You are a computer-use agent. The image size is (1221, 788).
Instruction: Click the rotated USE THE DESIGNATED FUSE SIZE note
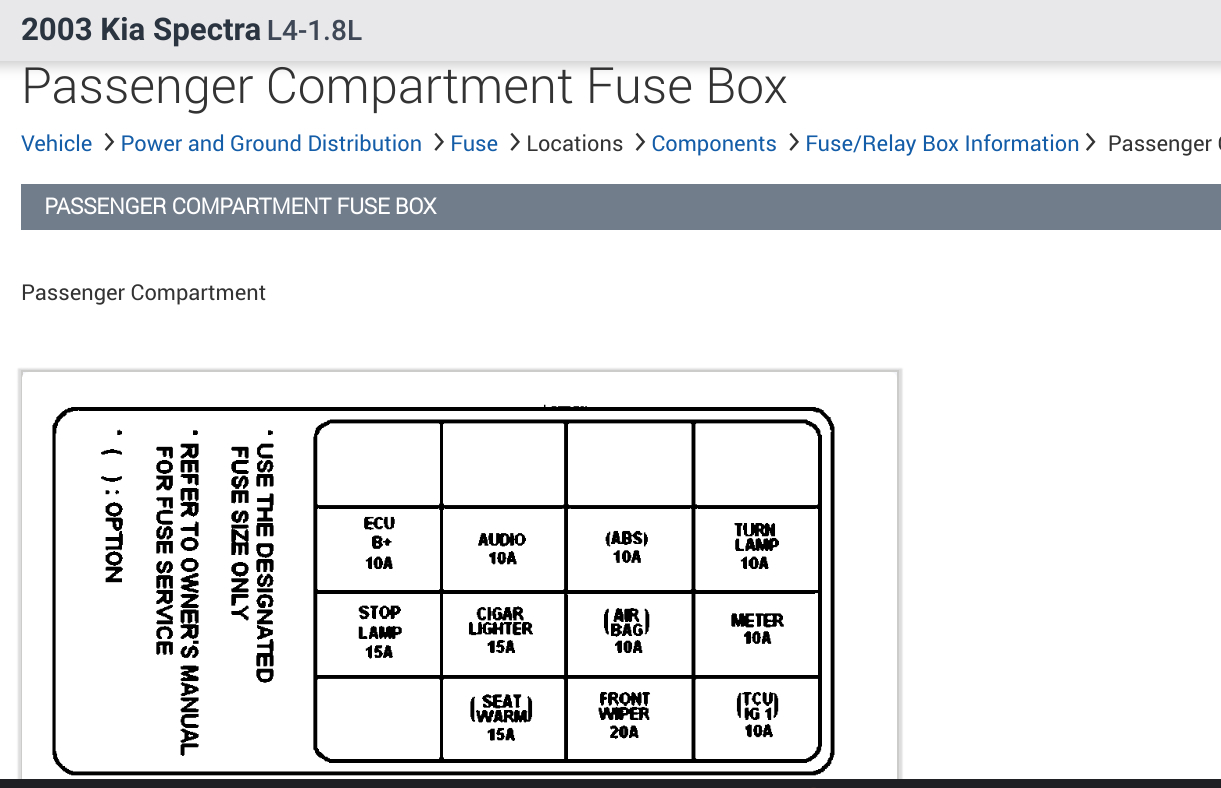251,556
